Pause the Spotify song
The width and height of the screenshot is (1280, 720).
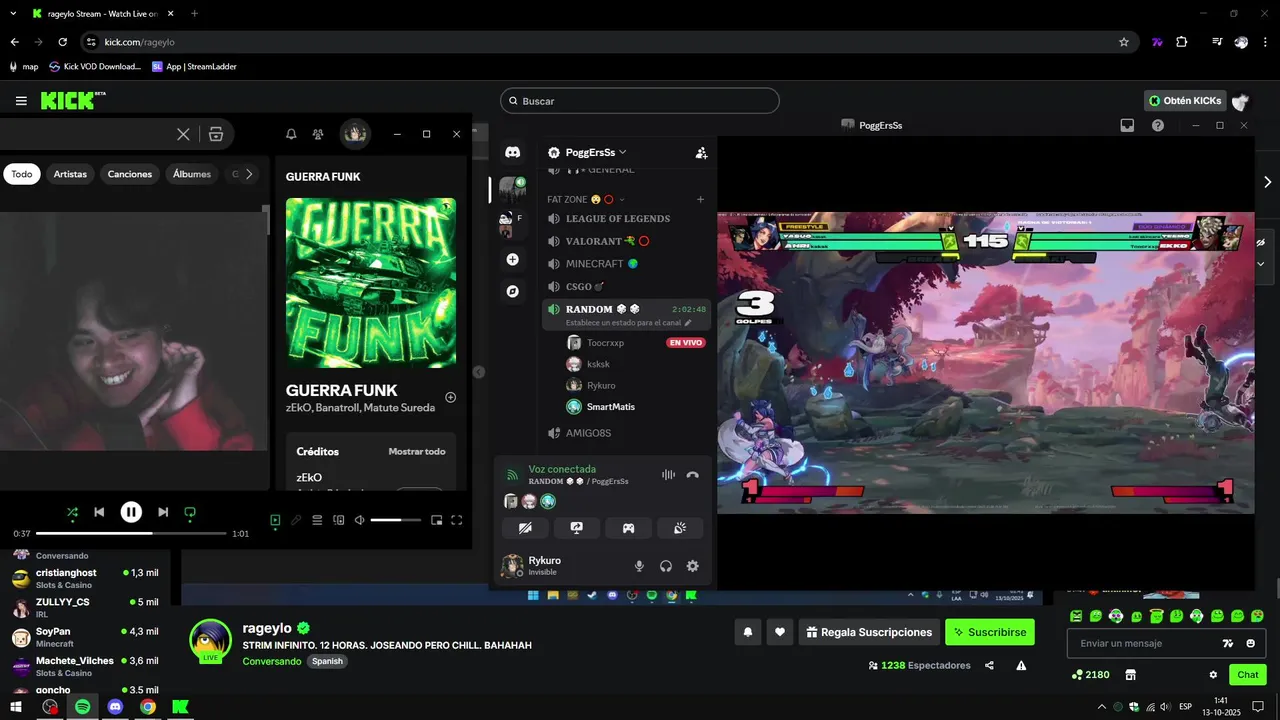[131, 512]
